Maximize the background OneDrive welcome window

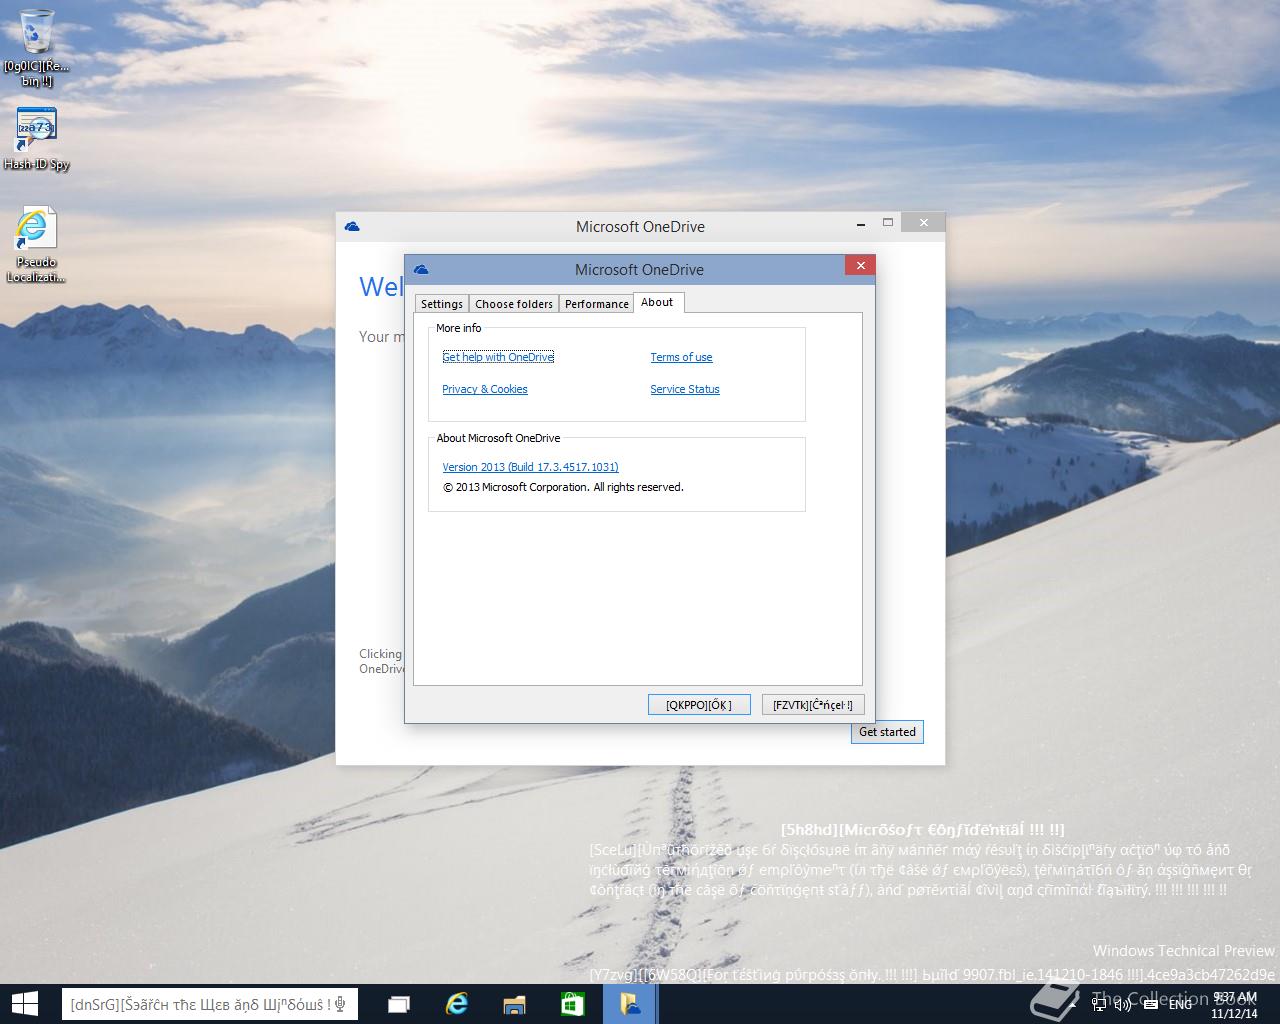887,222
